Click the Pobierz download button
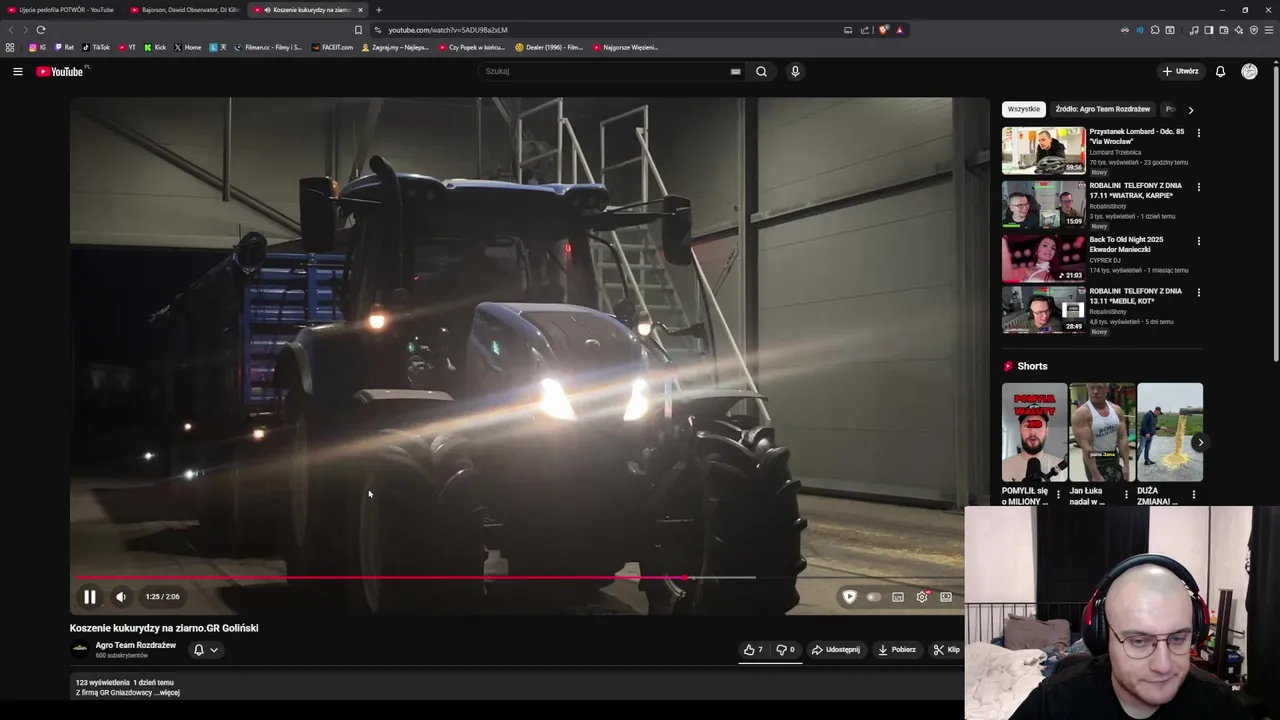The width and height of the screenshot is (1280, 720). pyautogui.click(x=897, y=650)
